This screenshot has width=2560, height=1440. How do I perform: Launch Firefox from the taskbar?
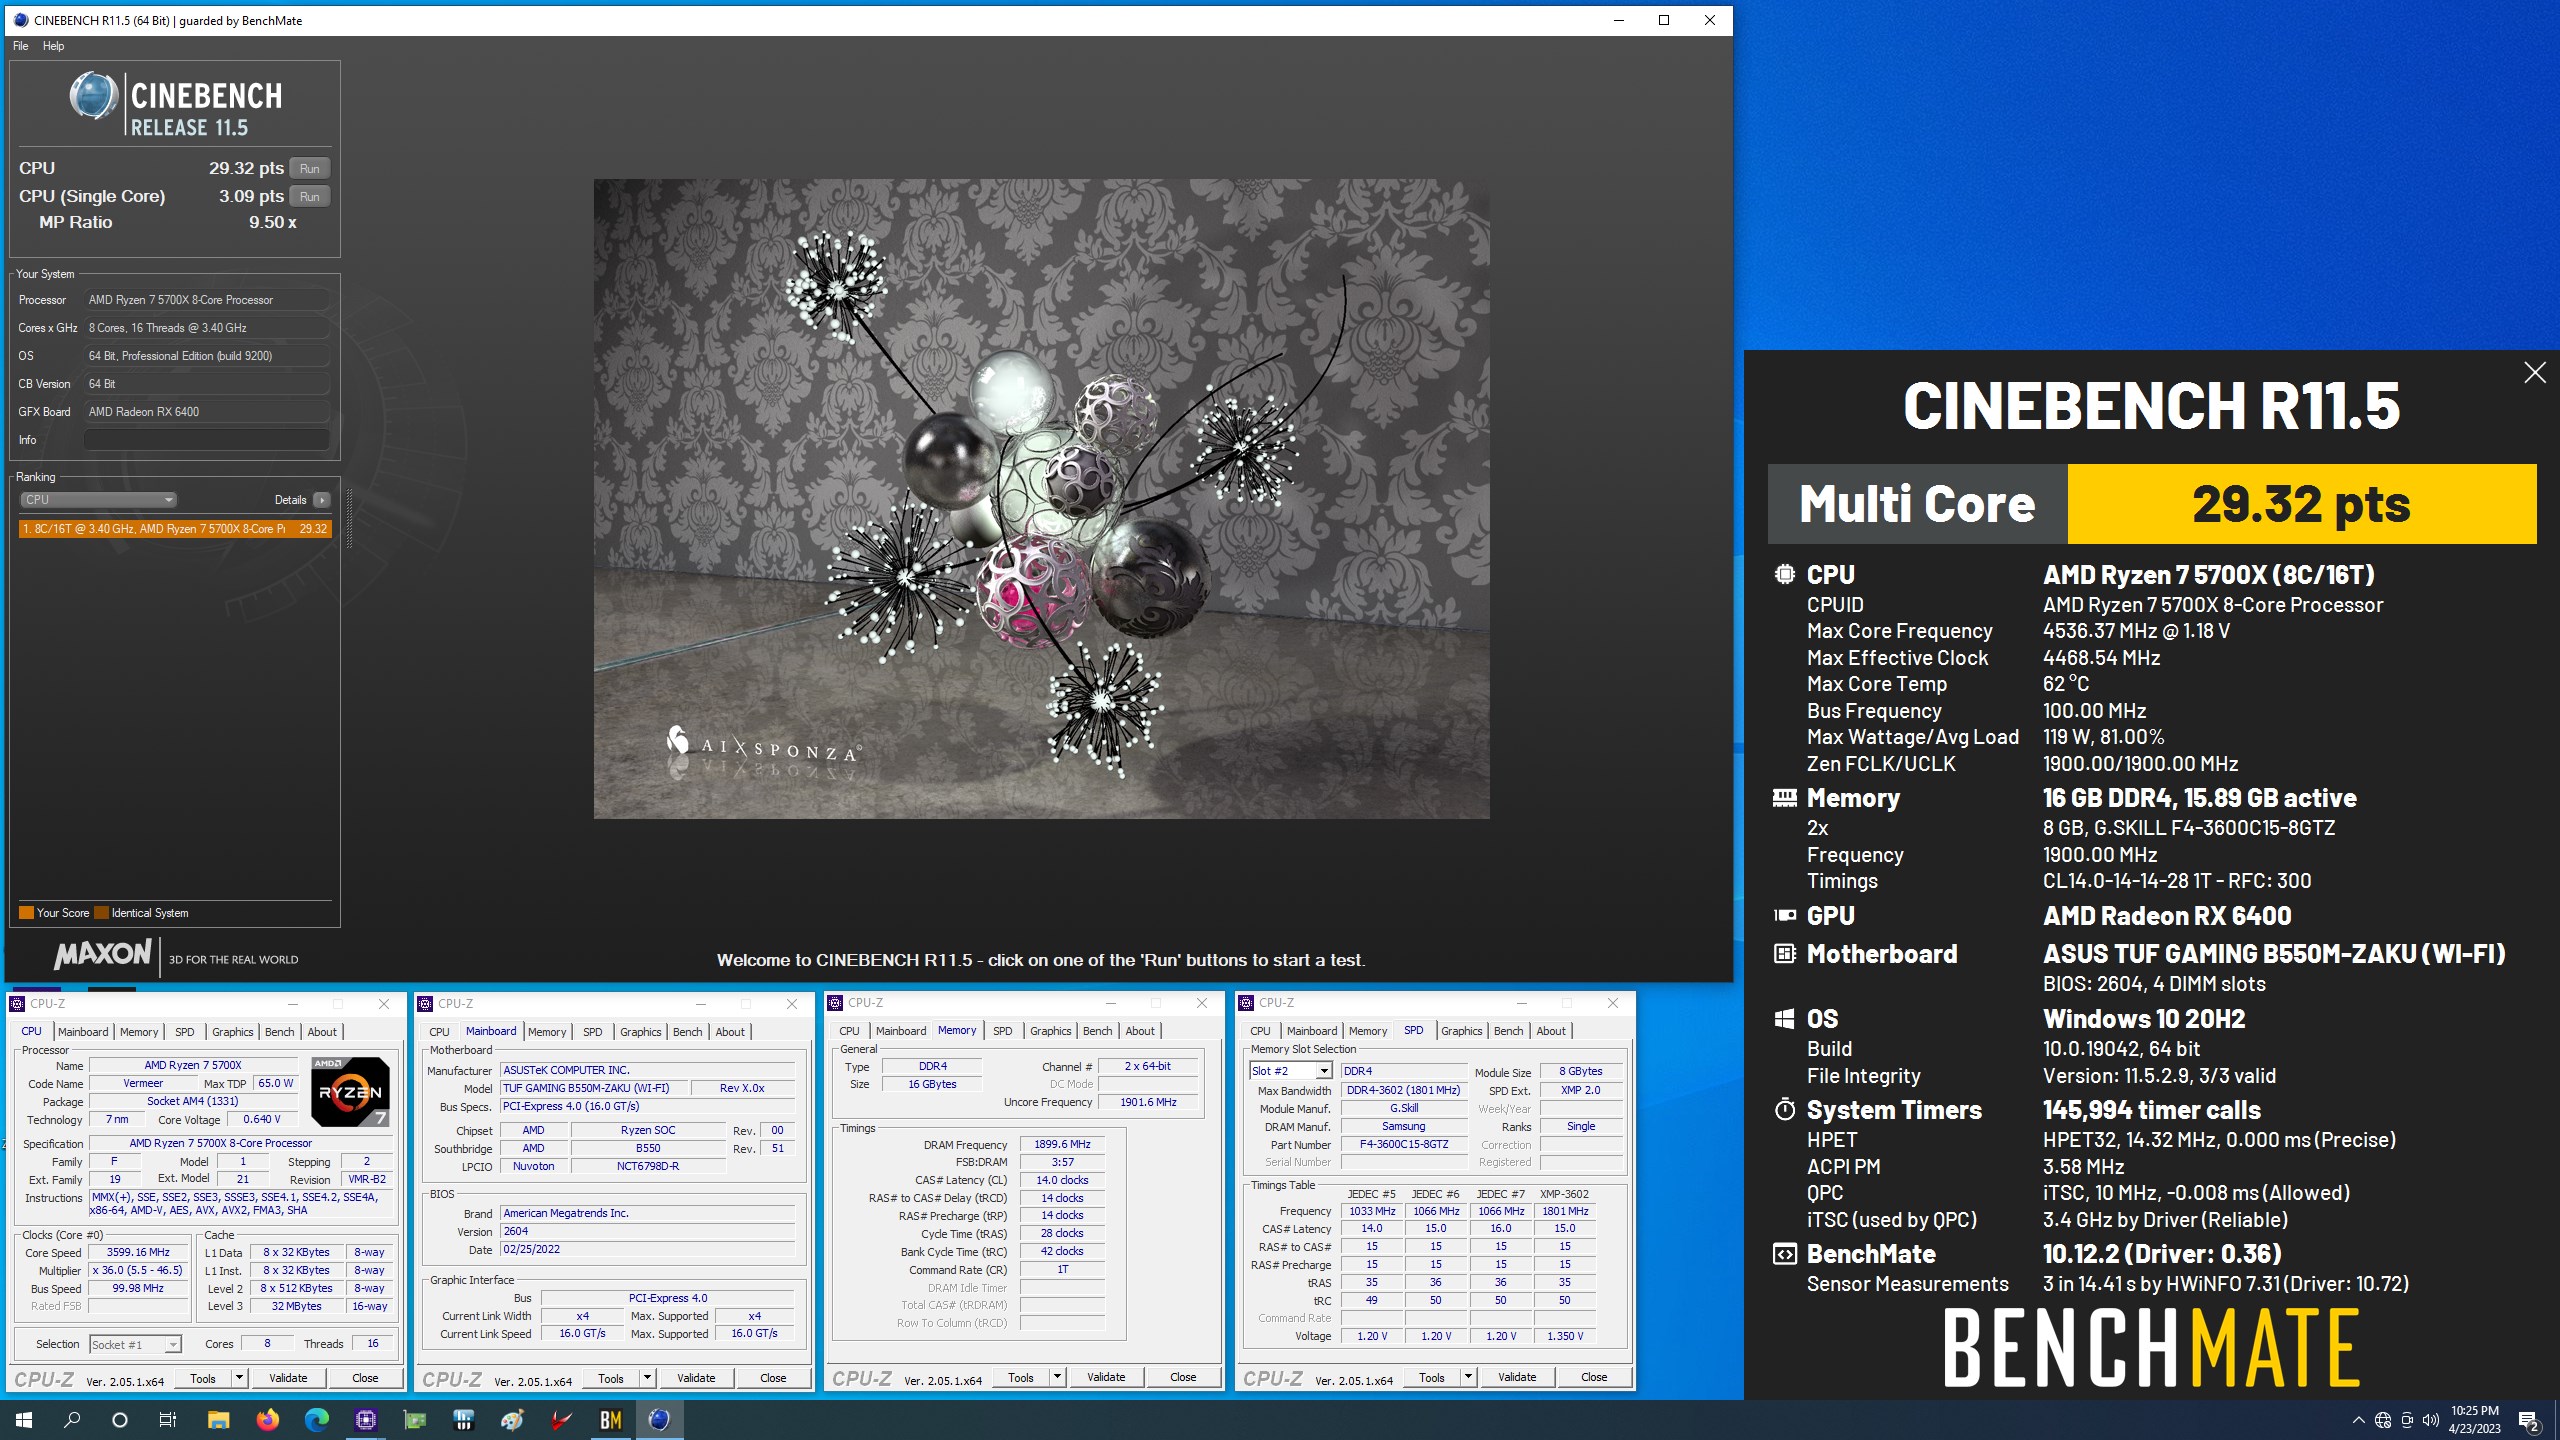point(267,1419)
